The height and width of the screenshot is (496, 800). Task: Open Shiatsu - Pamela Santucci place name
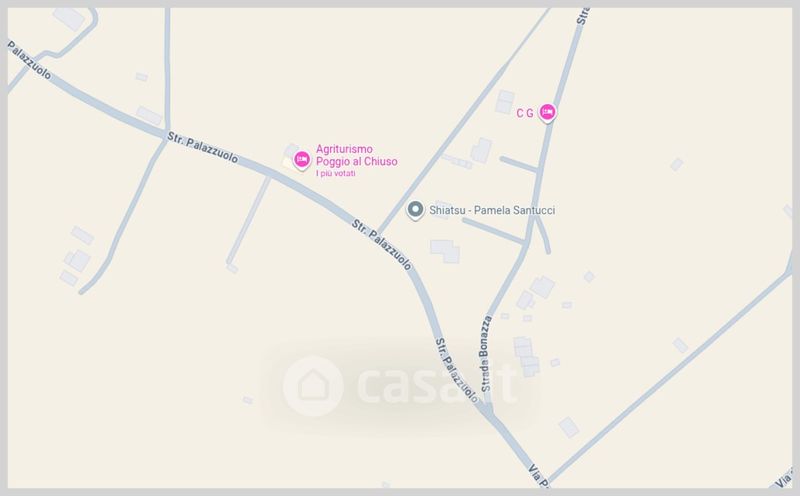(492, 210)
